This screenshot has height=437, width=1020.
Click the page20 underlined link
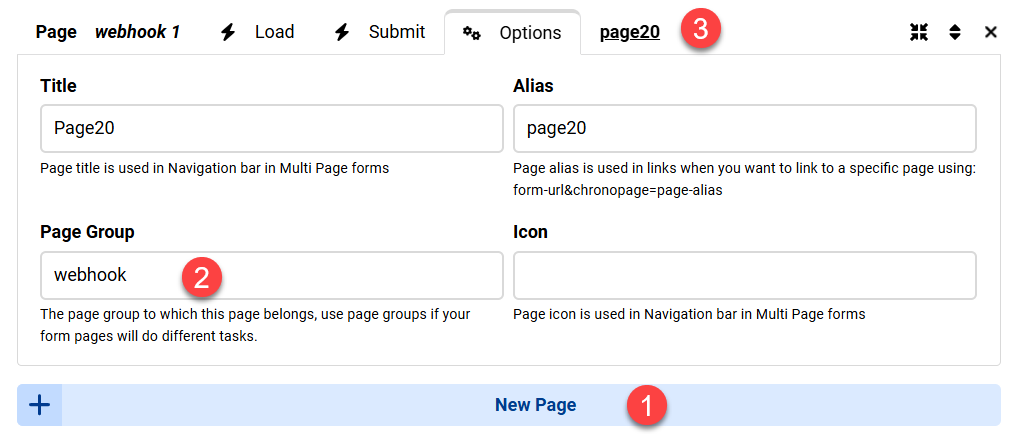pos(630,33)
